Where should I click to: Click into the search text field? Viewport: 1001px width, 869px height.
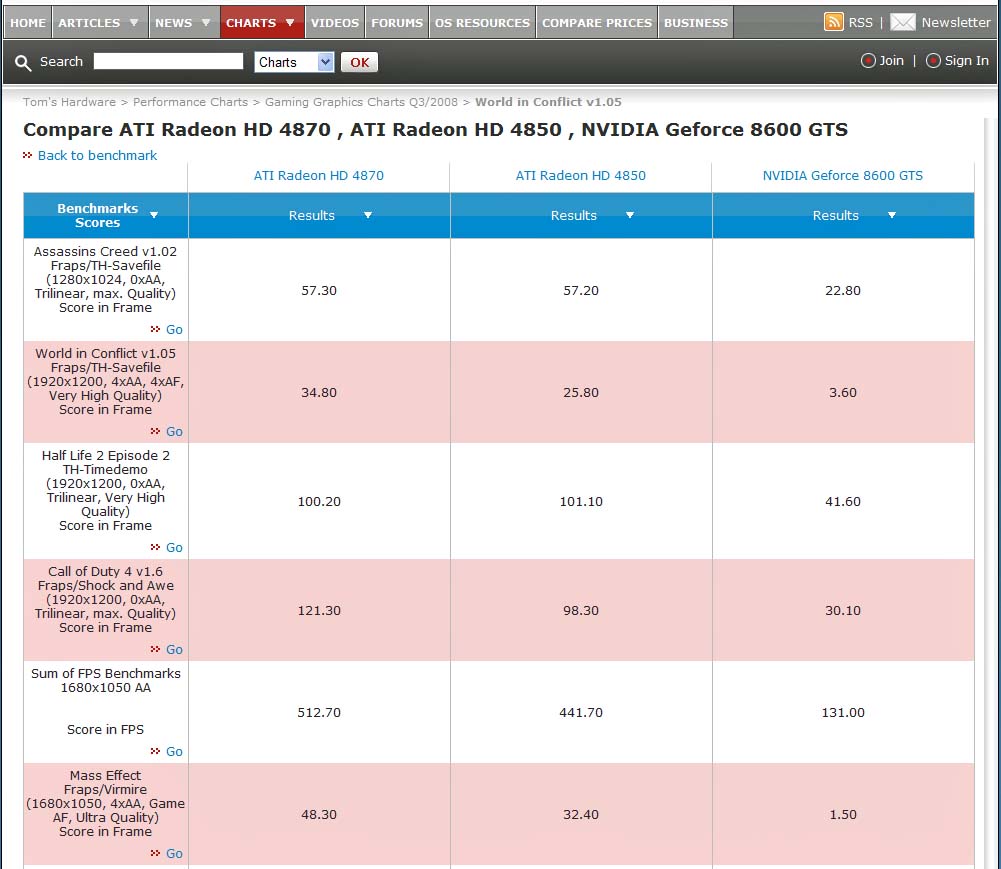tap(169, 61)
